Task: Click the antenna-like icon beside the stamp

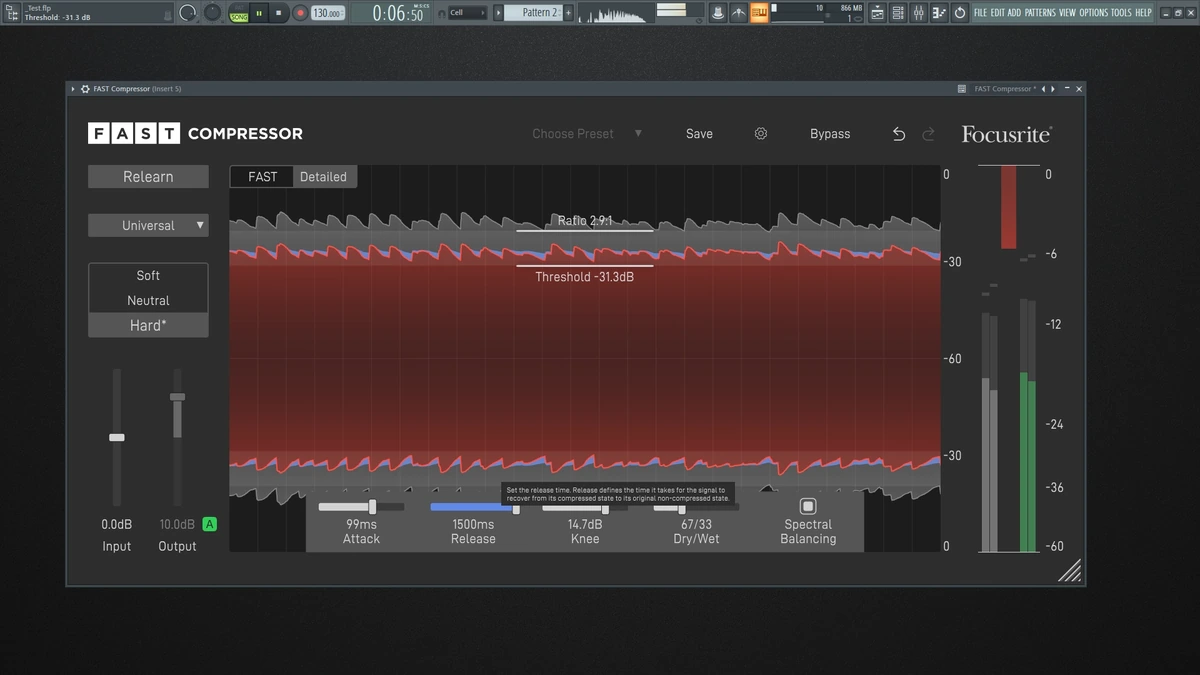Action: [739, 13]
